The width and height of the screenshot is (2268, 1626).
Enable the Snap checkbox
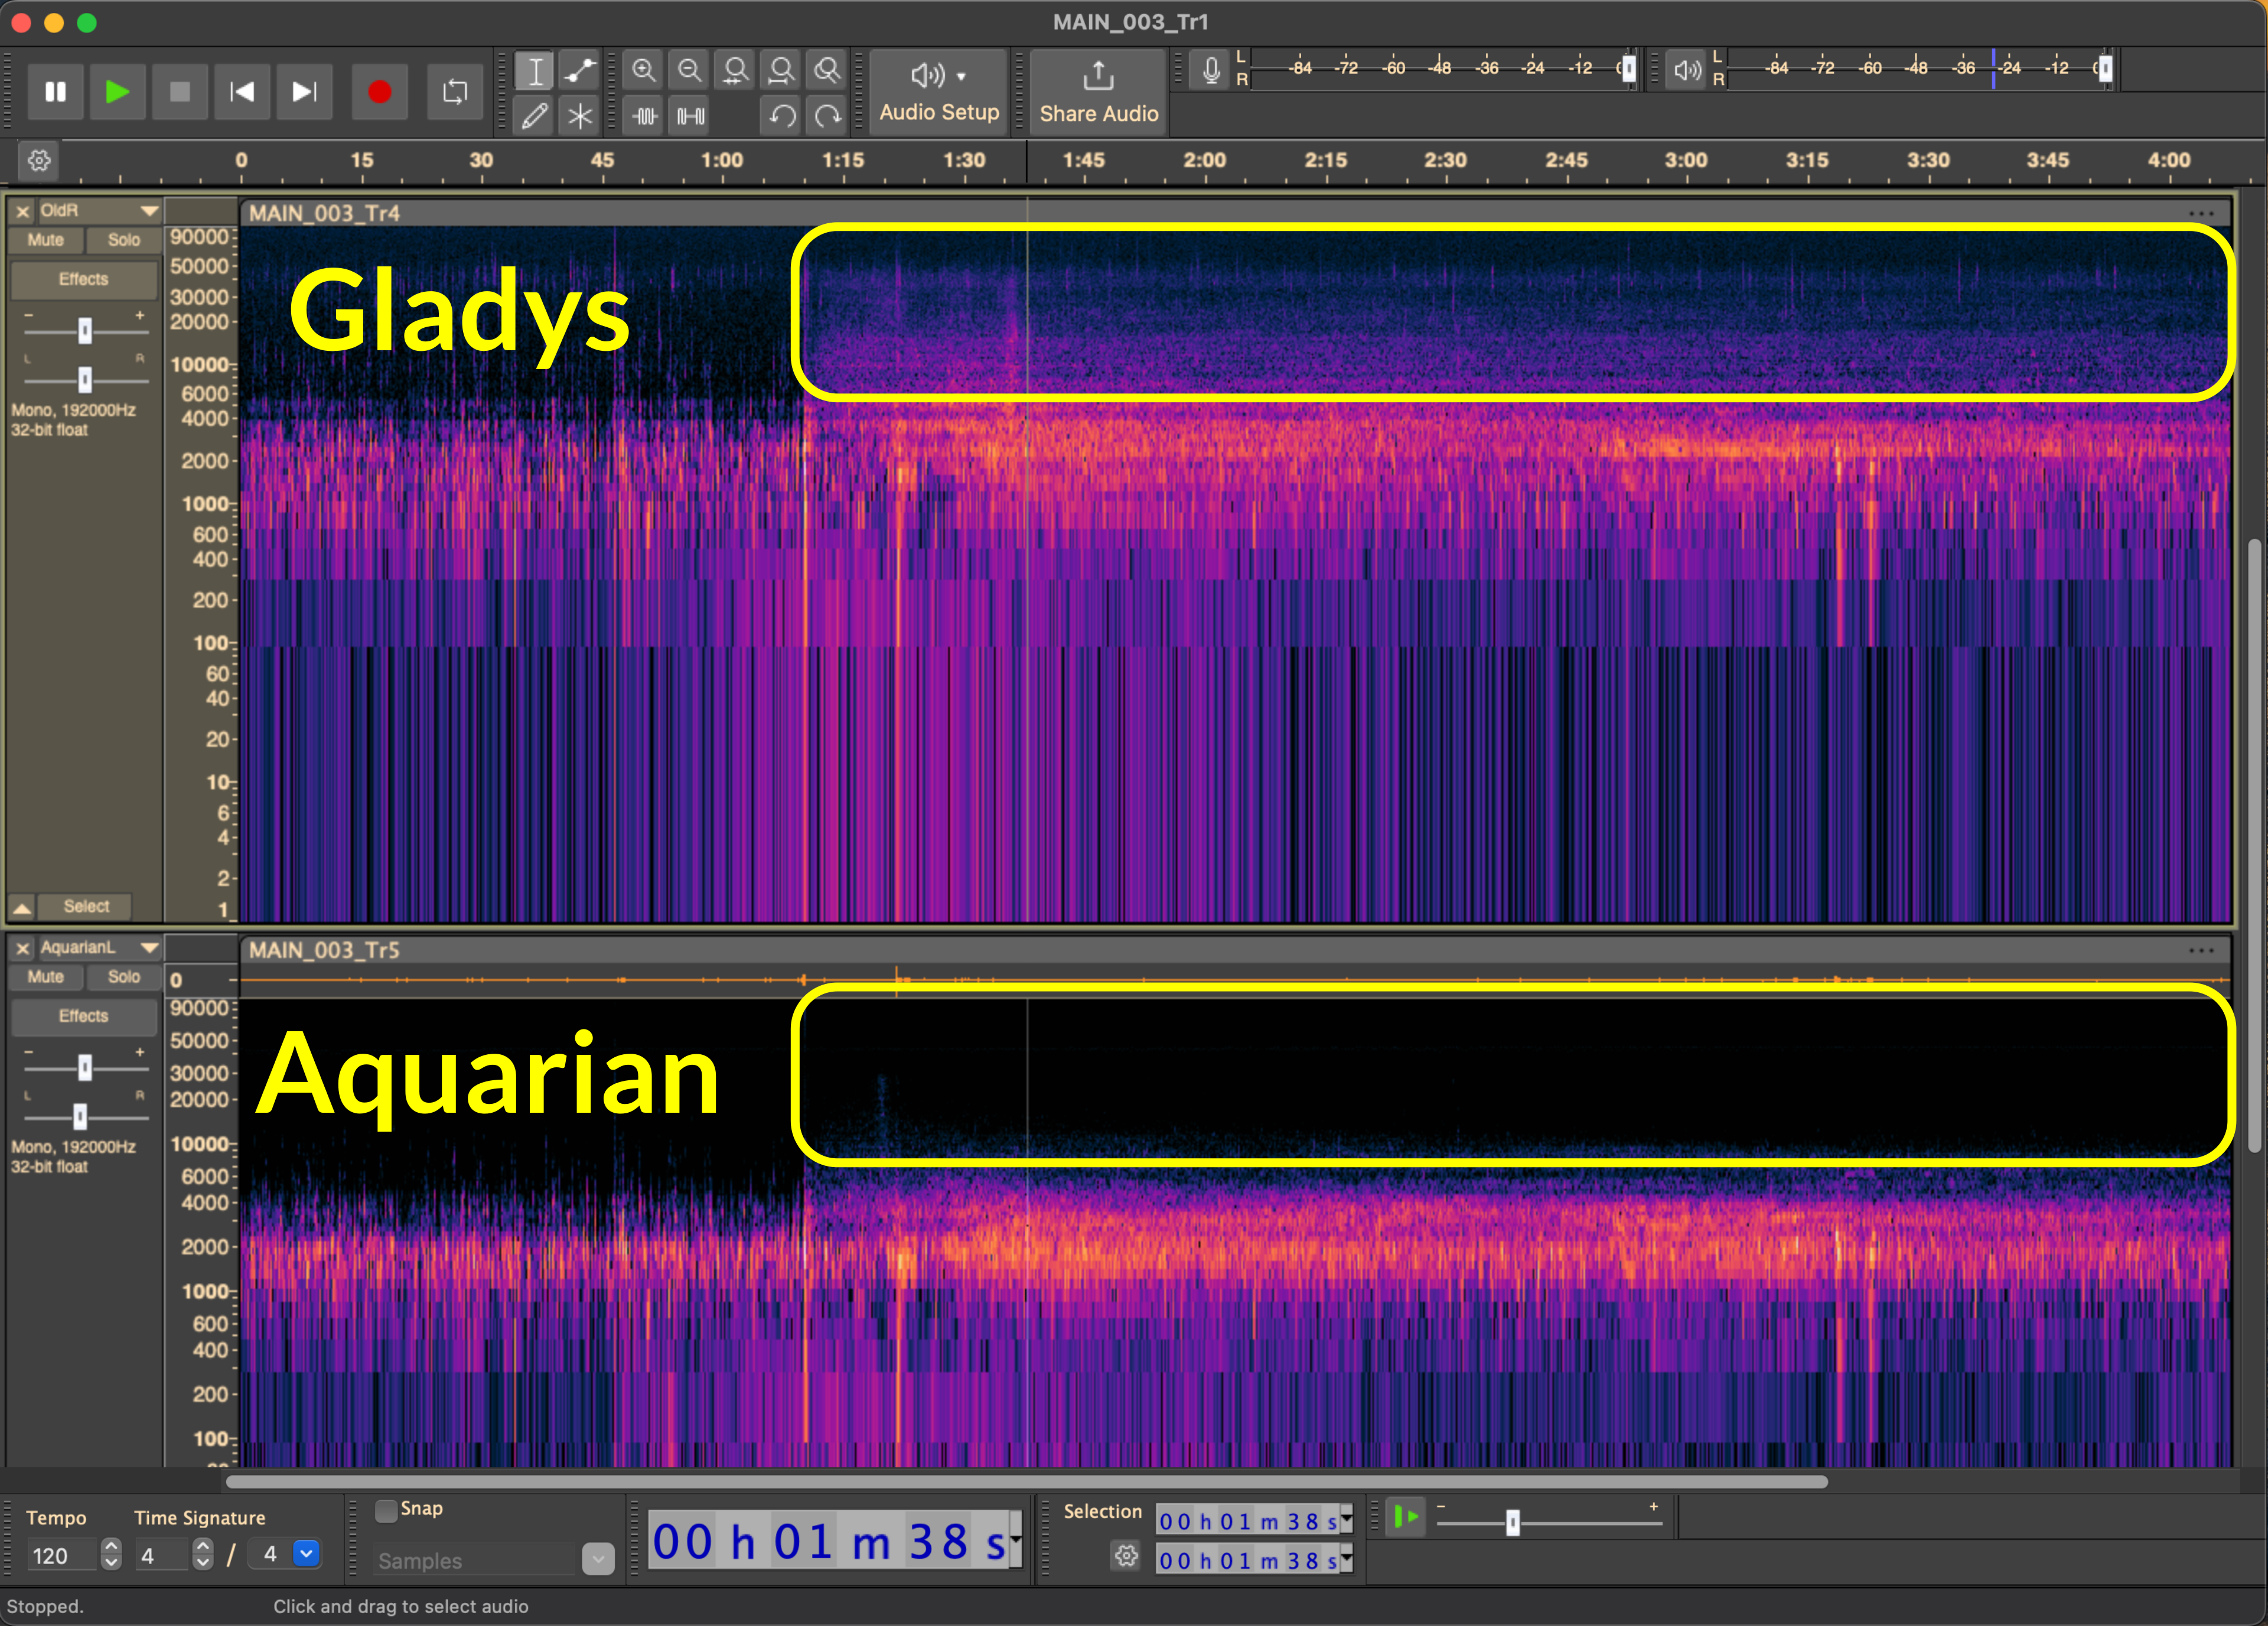[386, 1511]
